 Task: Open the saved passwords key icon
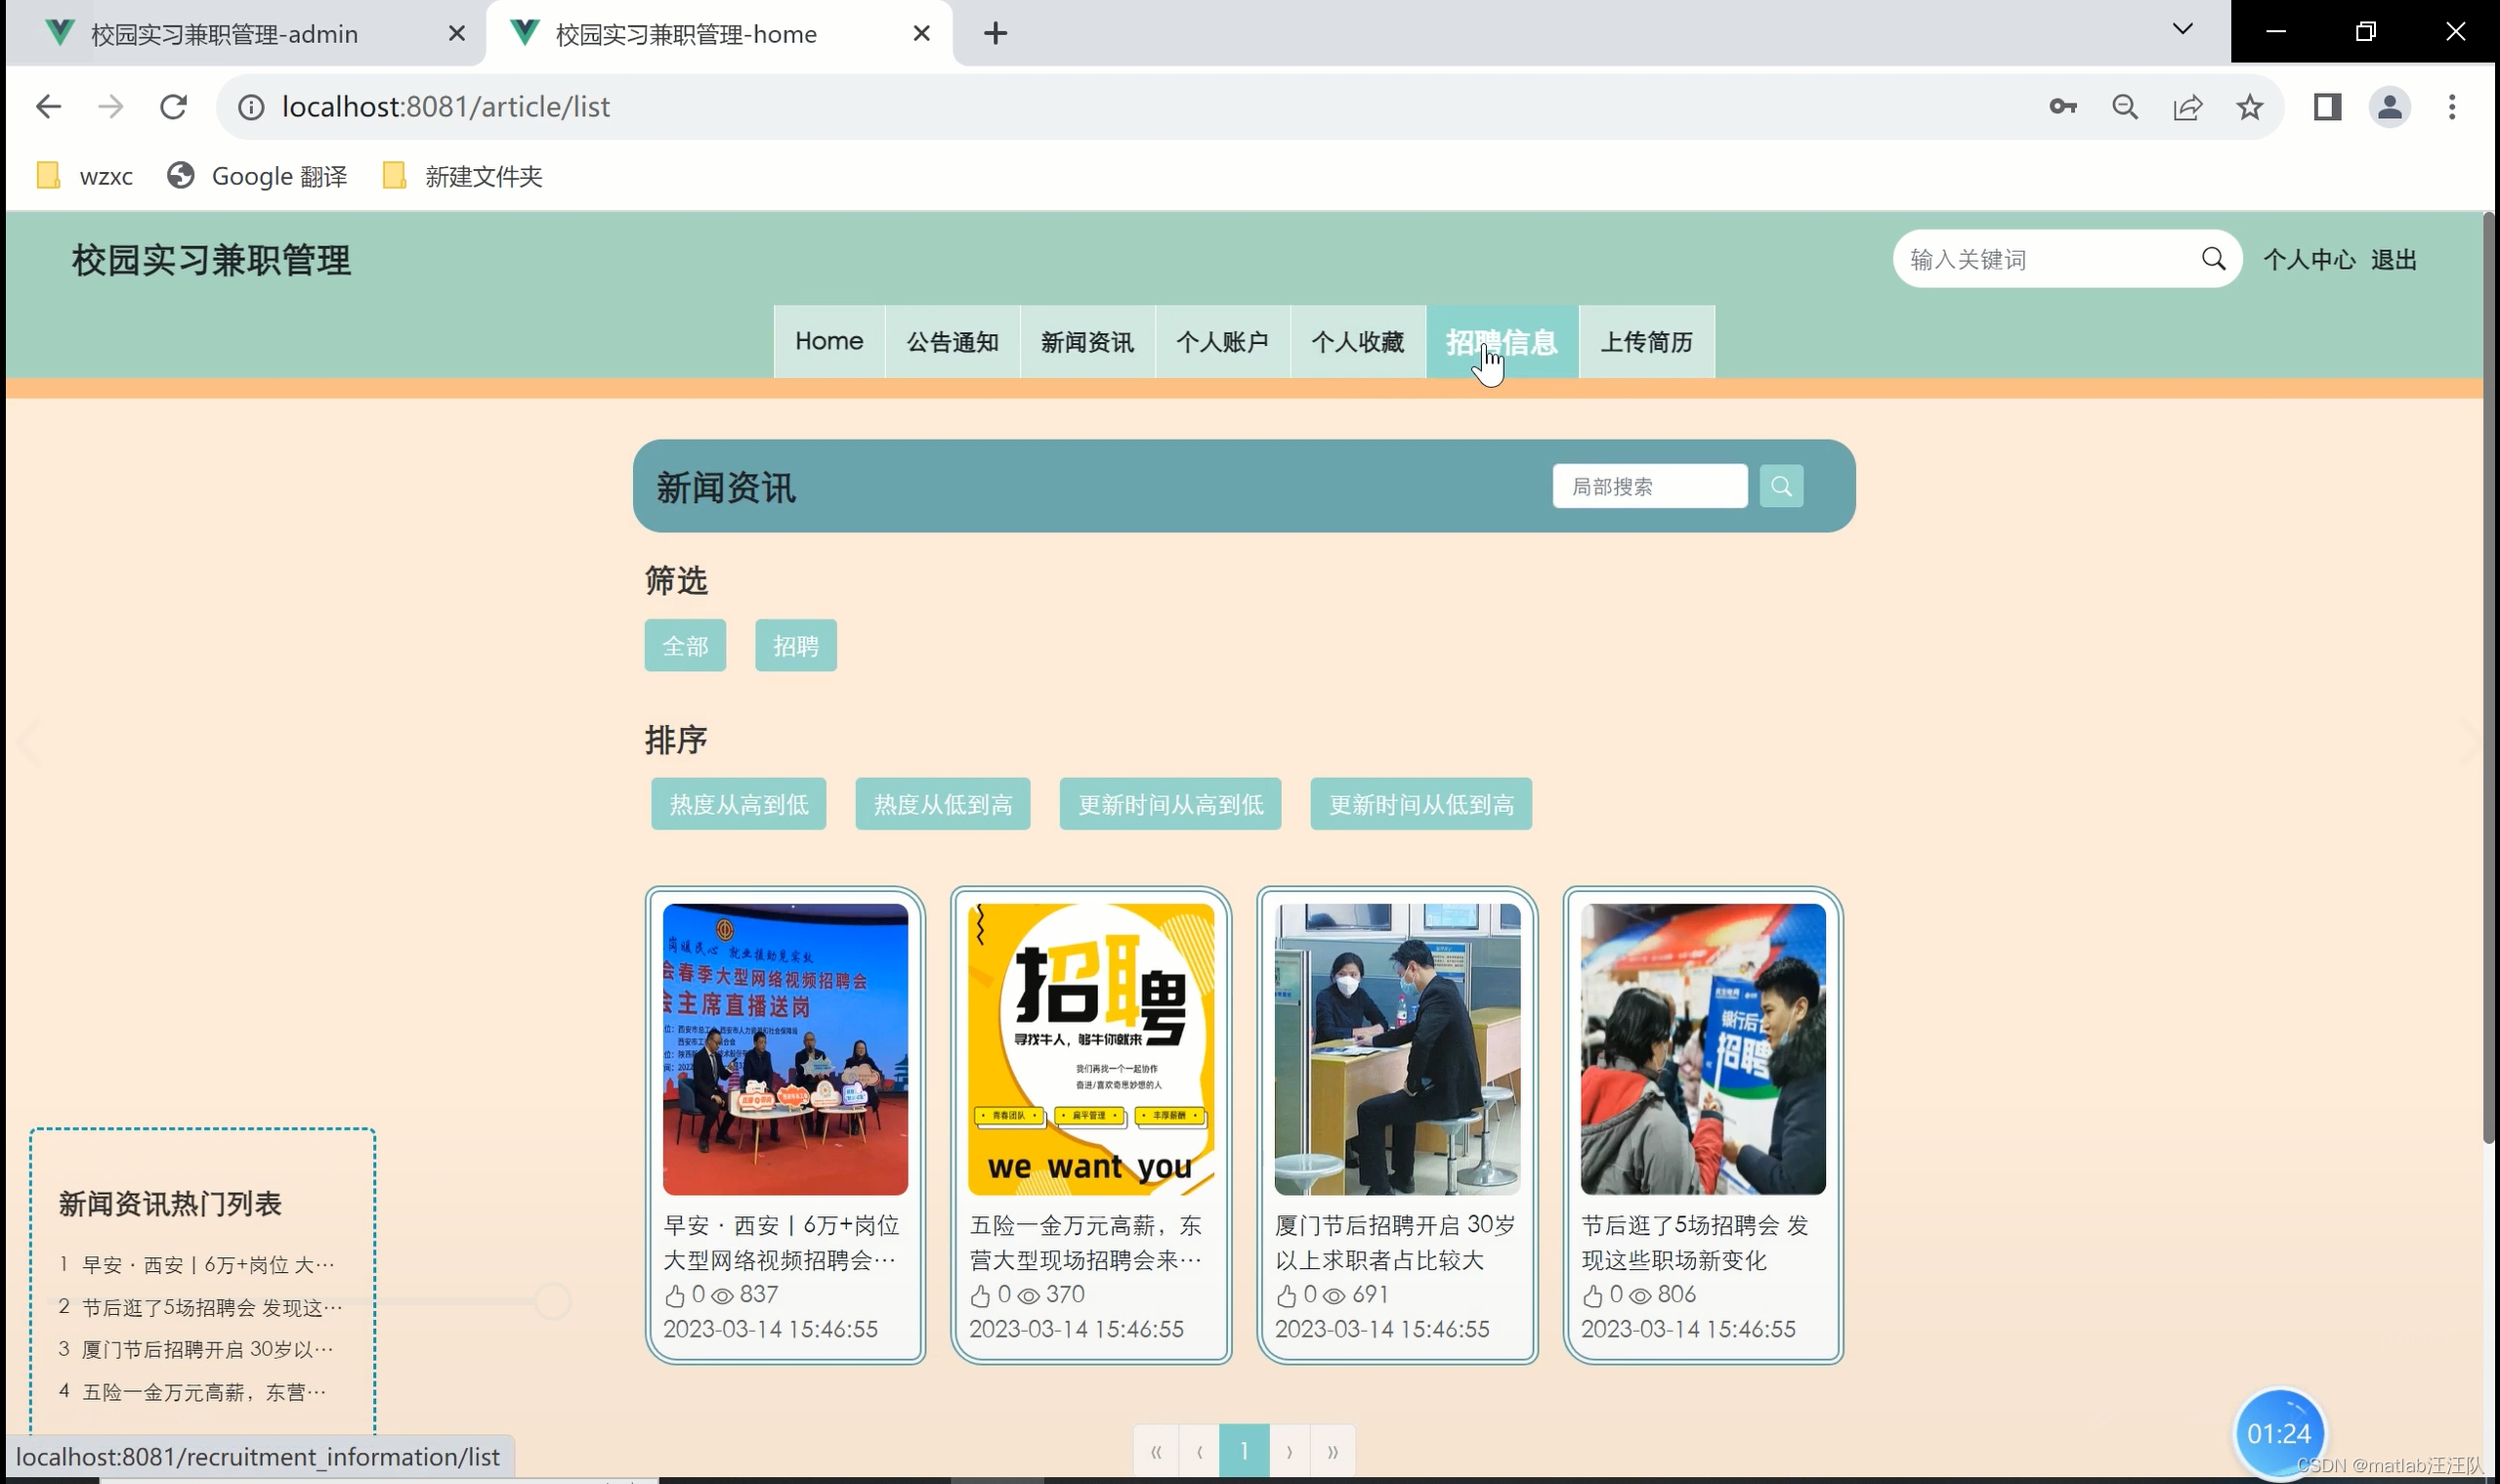click(x=2062, y=107)
